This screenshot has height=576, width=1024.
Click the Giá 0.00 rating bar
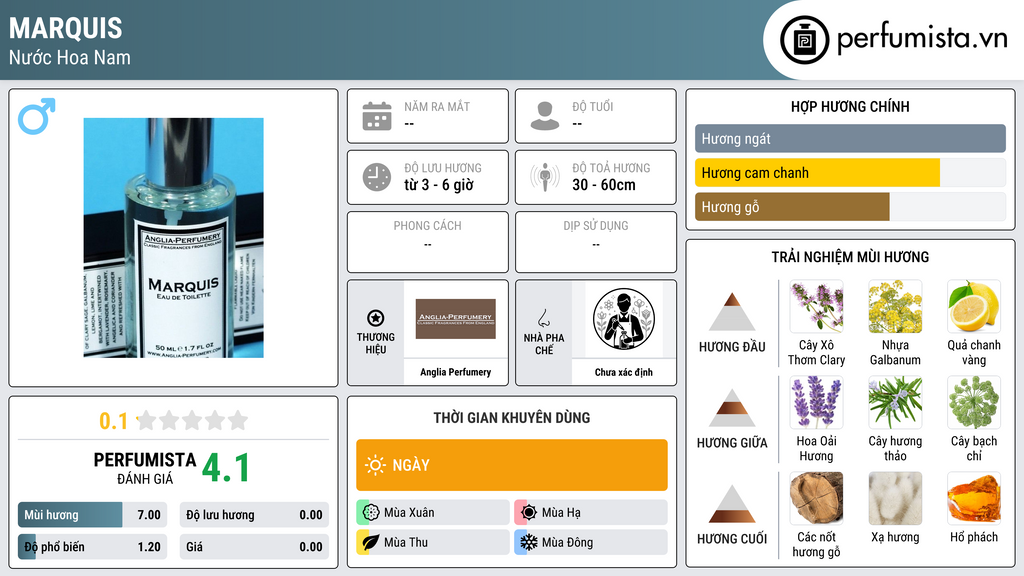(x=254, y=547)
